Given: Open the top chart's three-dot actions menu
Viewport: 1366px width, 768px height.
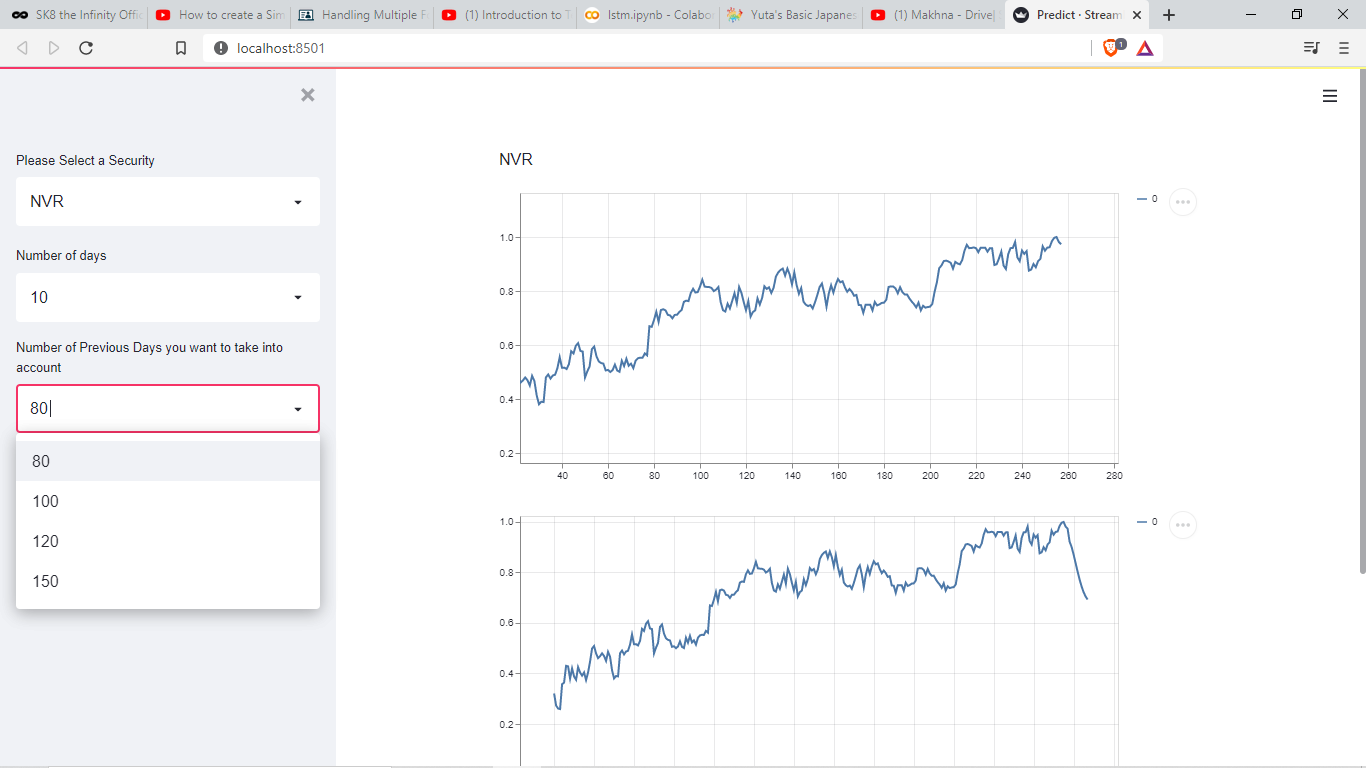Looking at the screenshot, I should pyautogui.click(x=1183, y=202).
